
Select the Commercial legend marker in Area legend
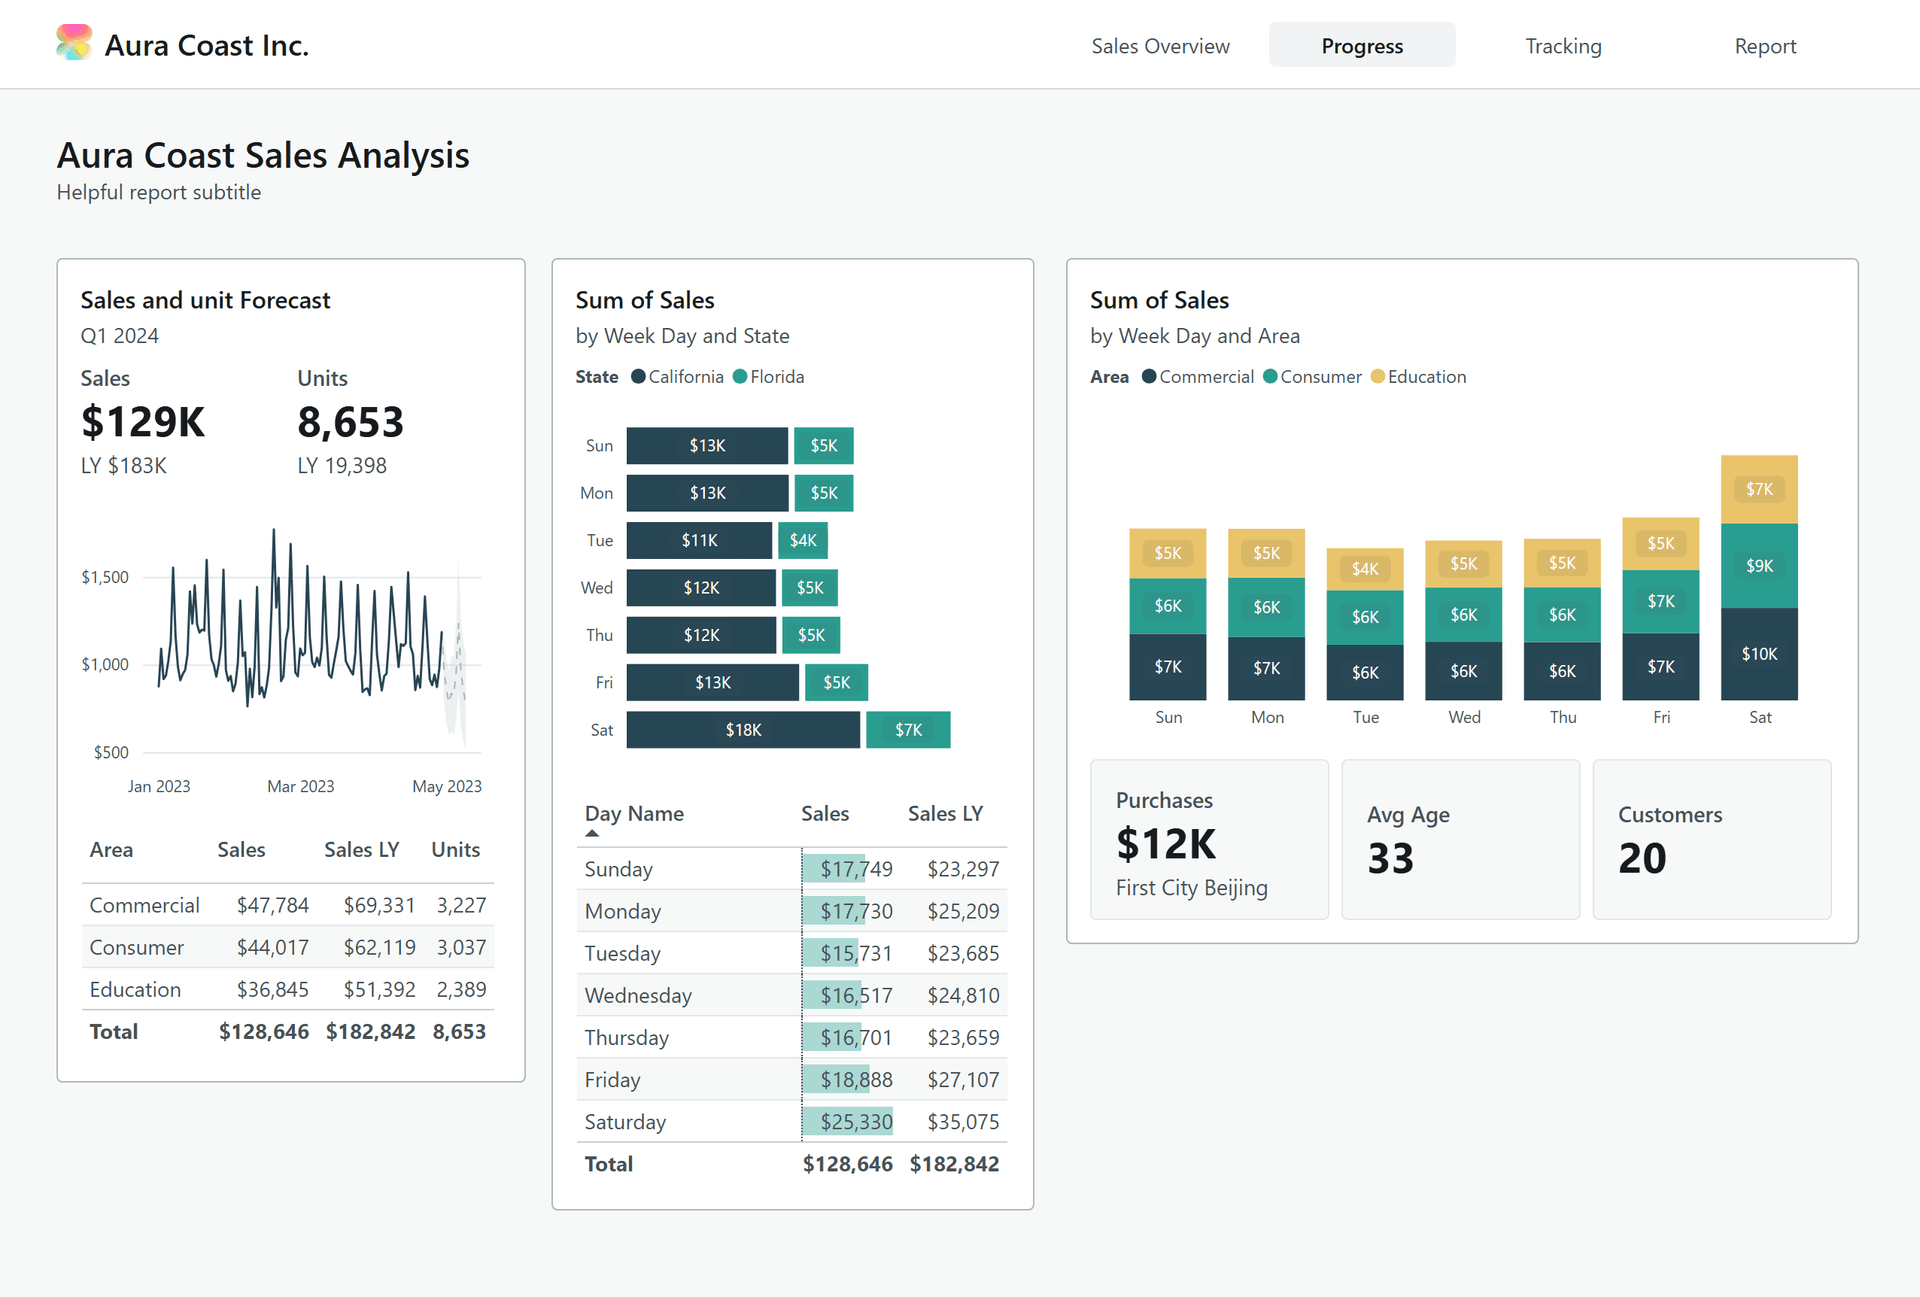click(1148, 376)
